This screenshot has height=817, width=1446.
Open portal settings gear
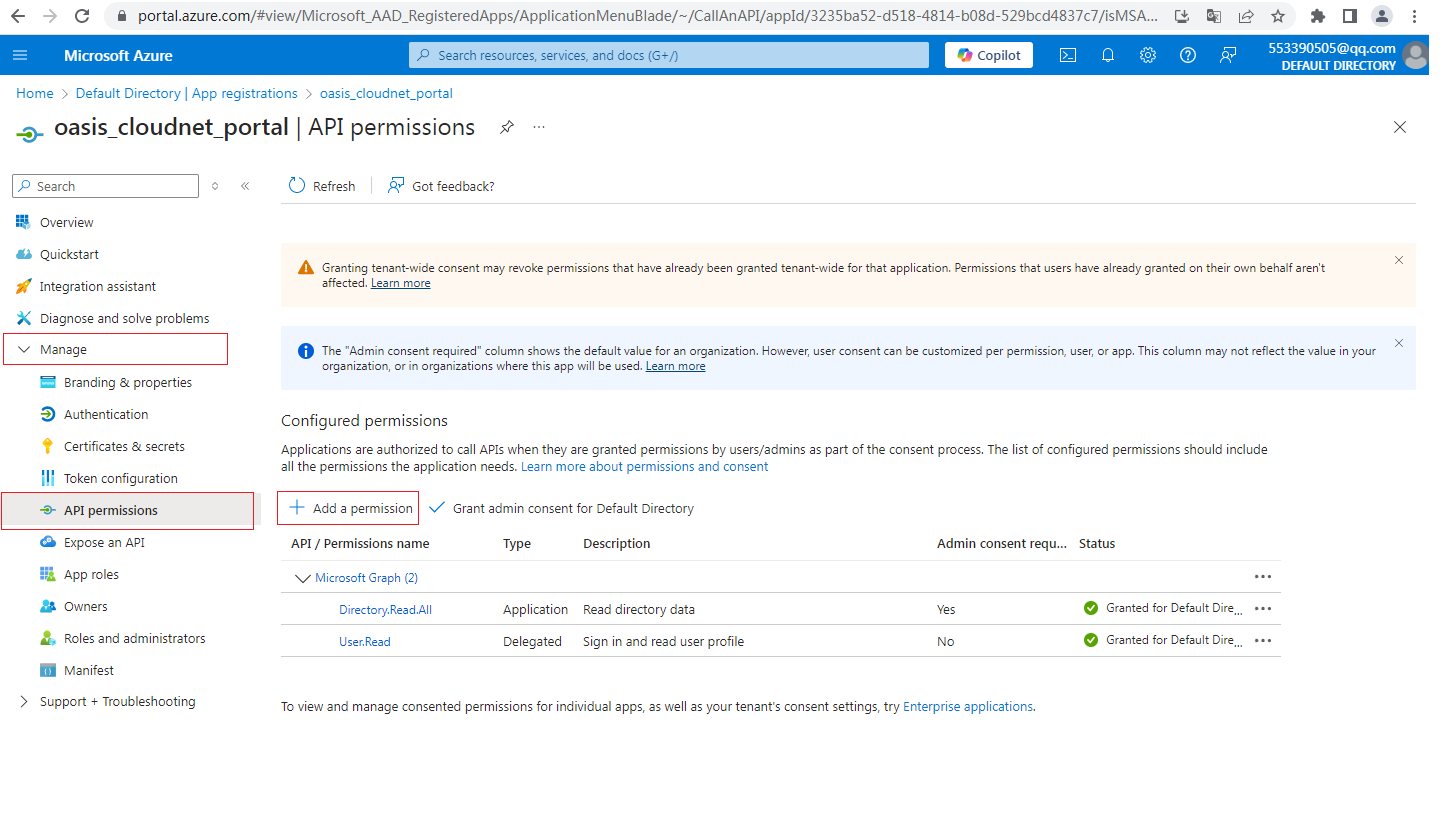coord(1148,55)
